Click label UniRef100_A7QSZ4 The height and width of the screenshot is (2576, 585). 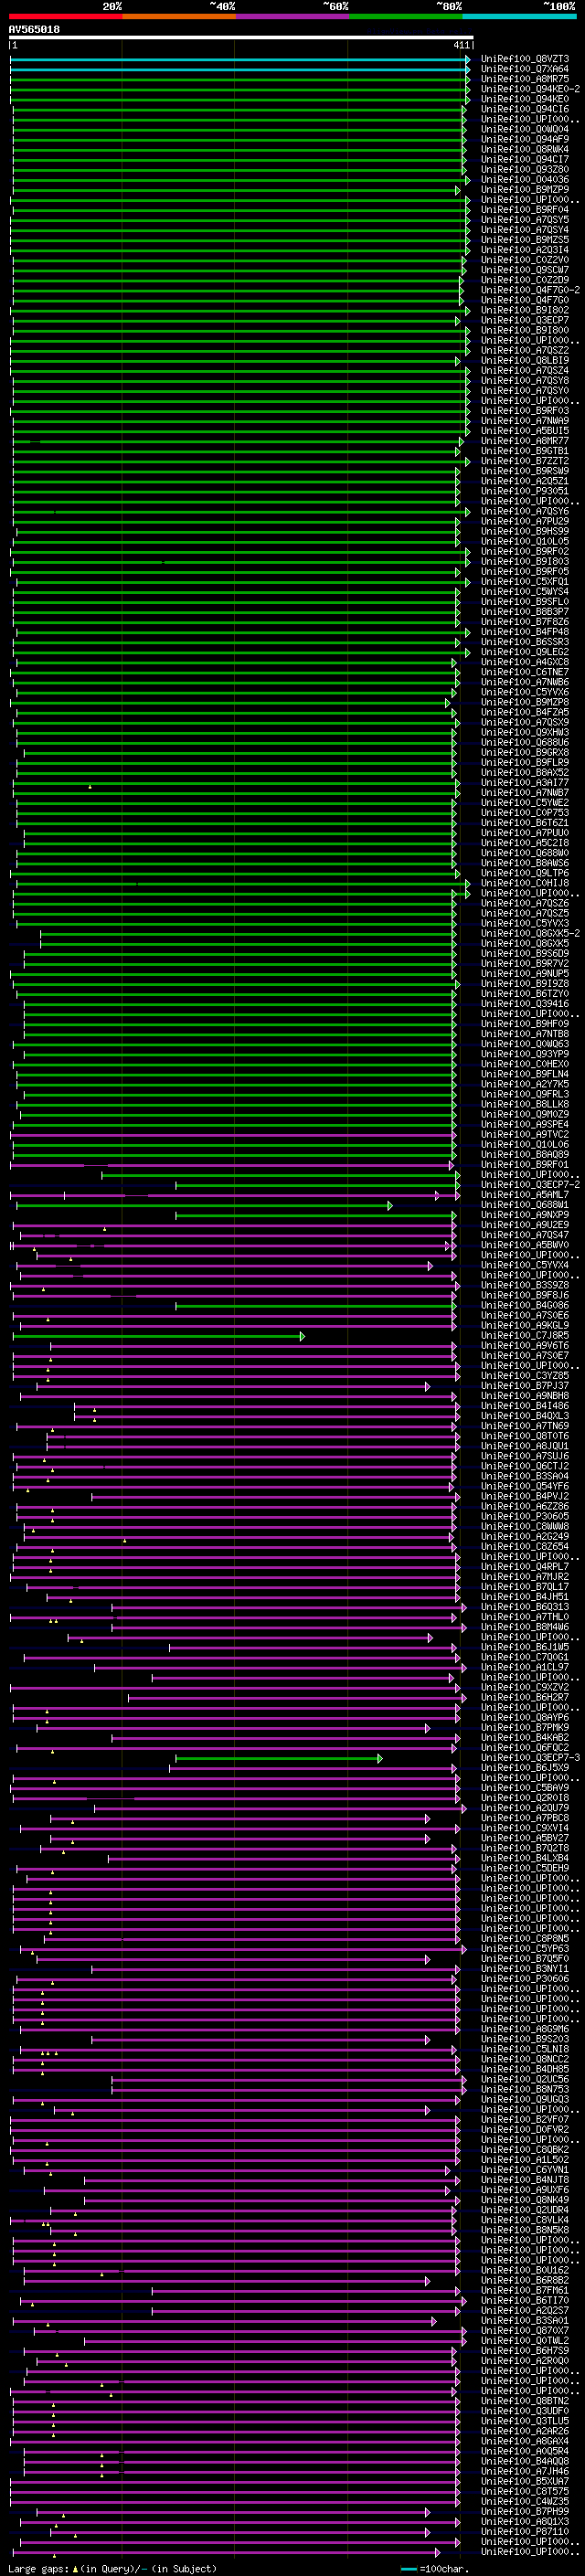pyautogui.click(x=524, y=370)
